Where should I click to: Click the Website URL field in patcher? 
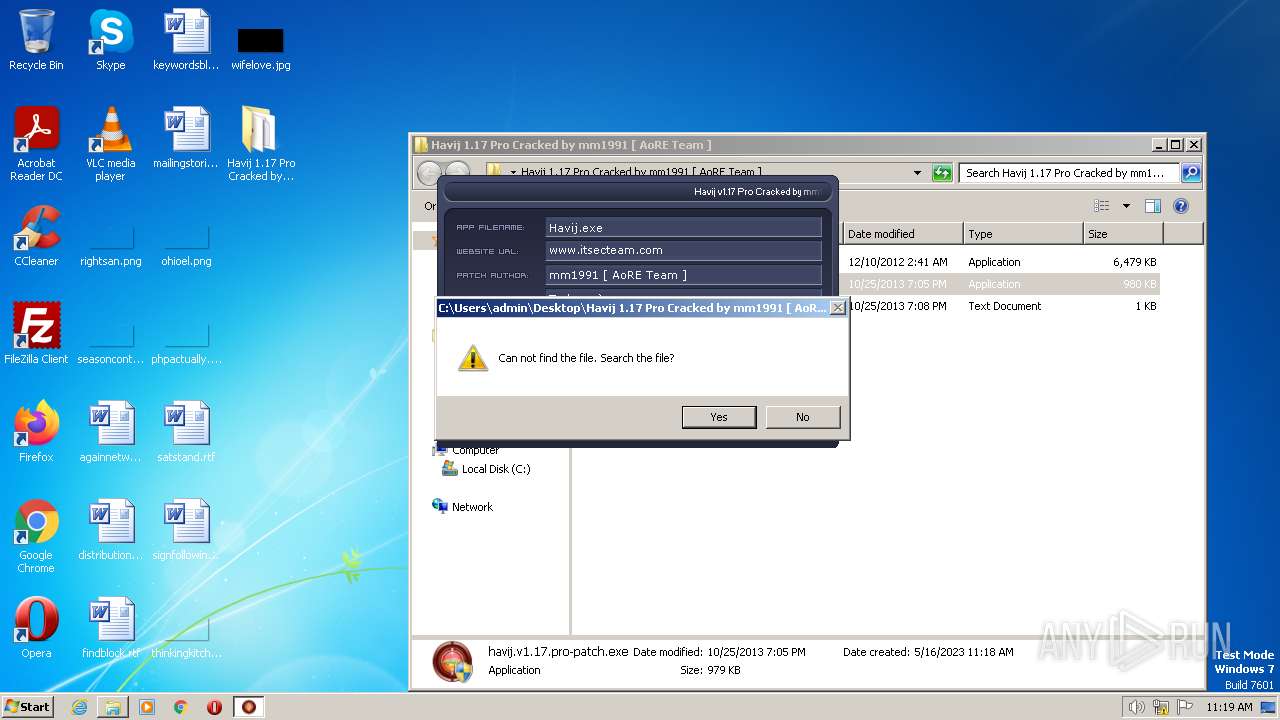683,251
